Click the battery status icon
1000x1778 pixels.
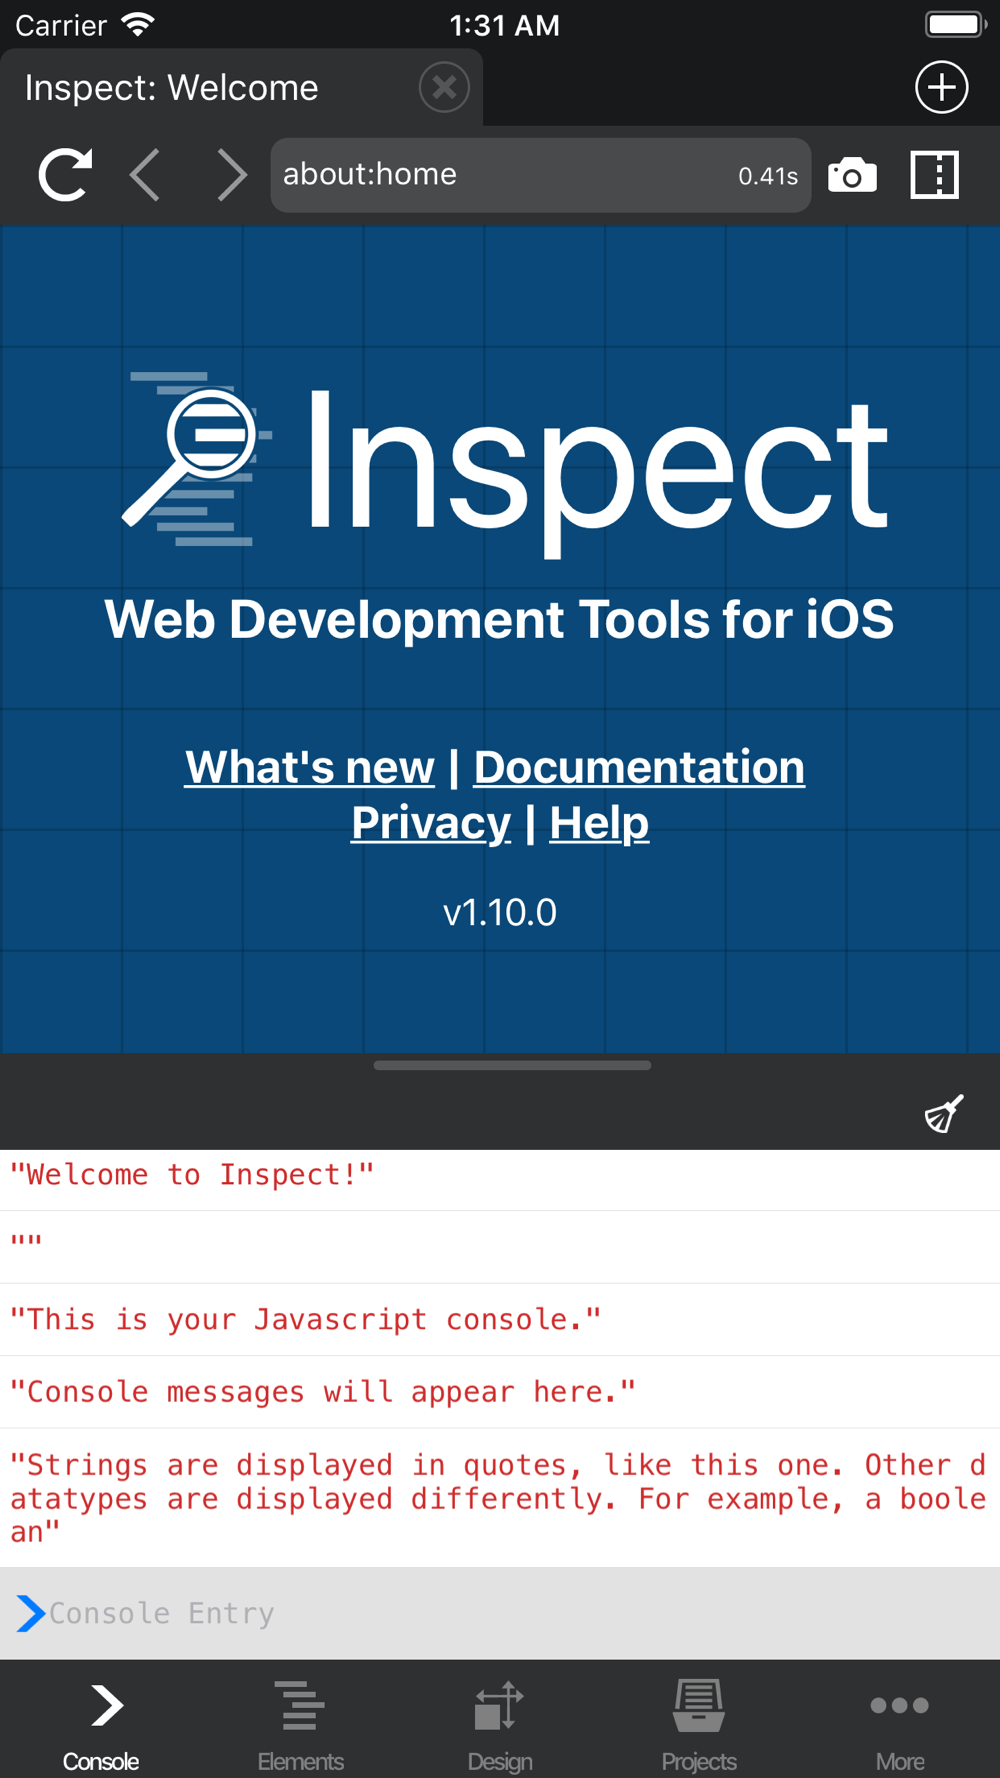pyautogui.click(x=955, y=25)
